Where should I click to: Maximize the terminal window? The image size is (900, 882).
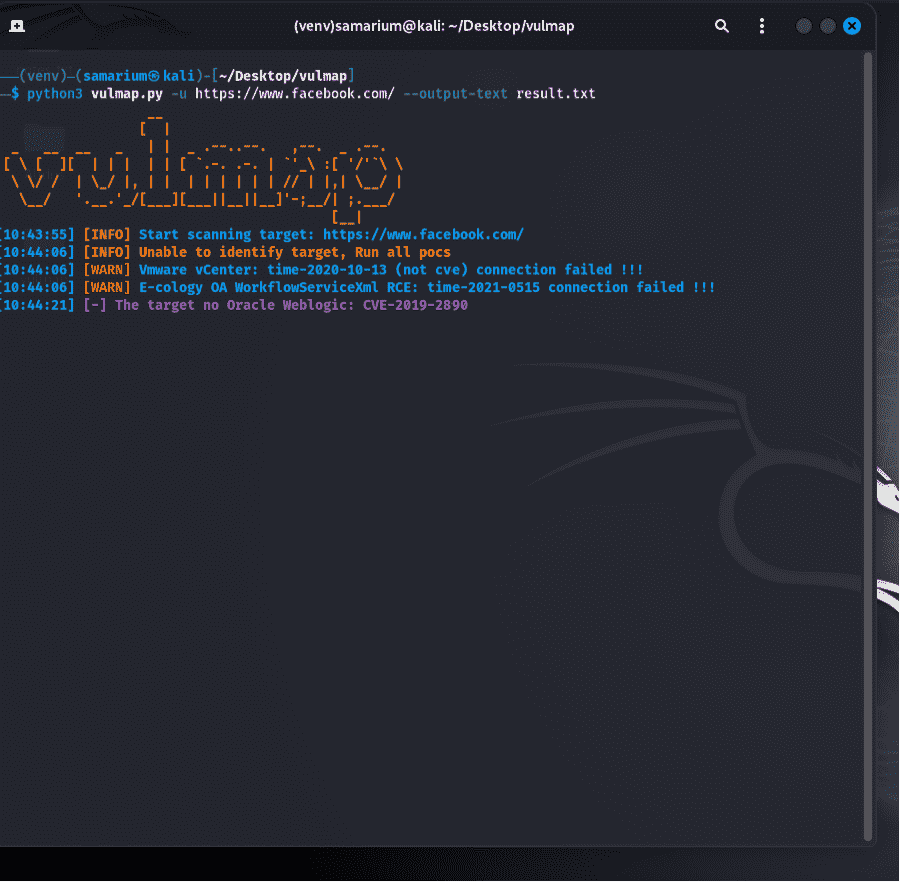tap(828, 26)
